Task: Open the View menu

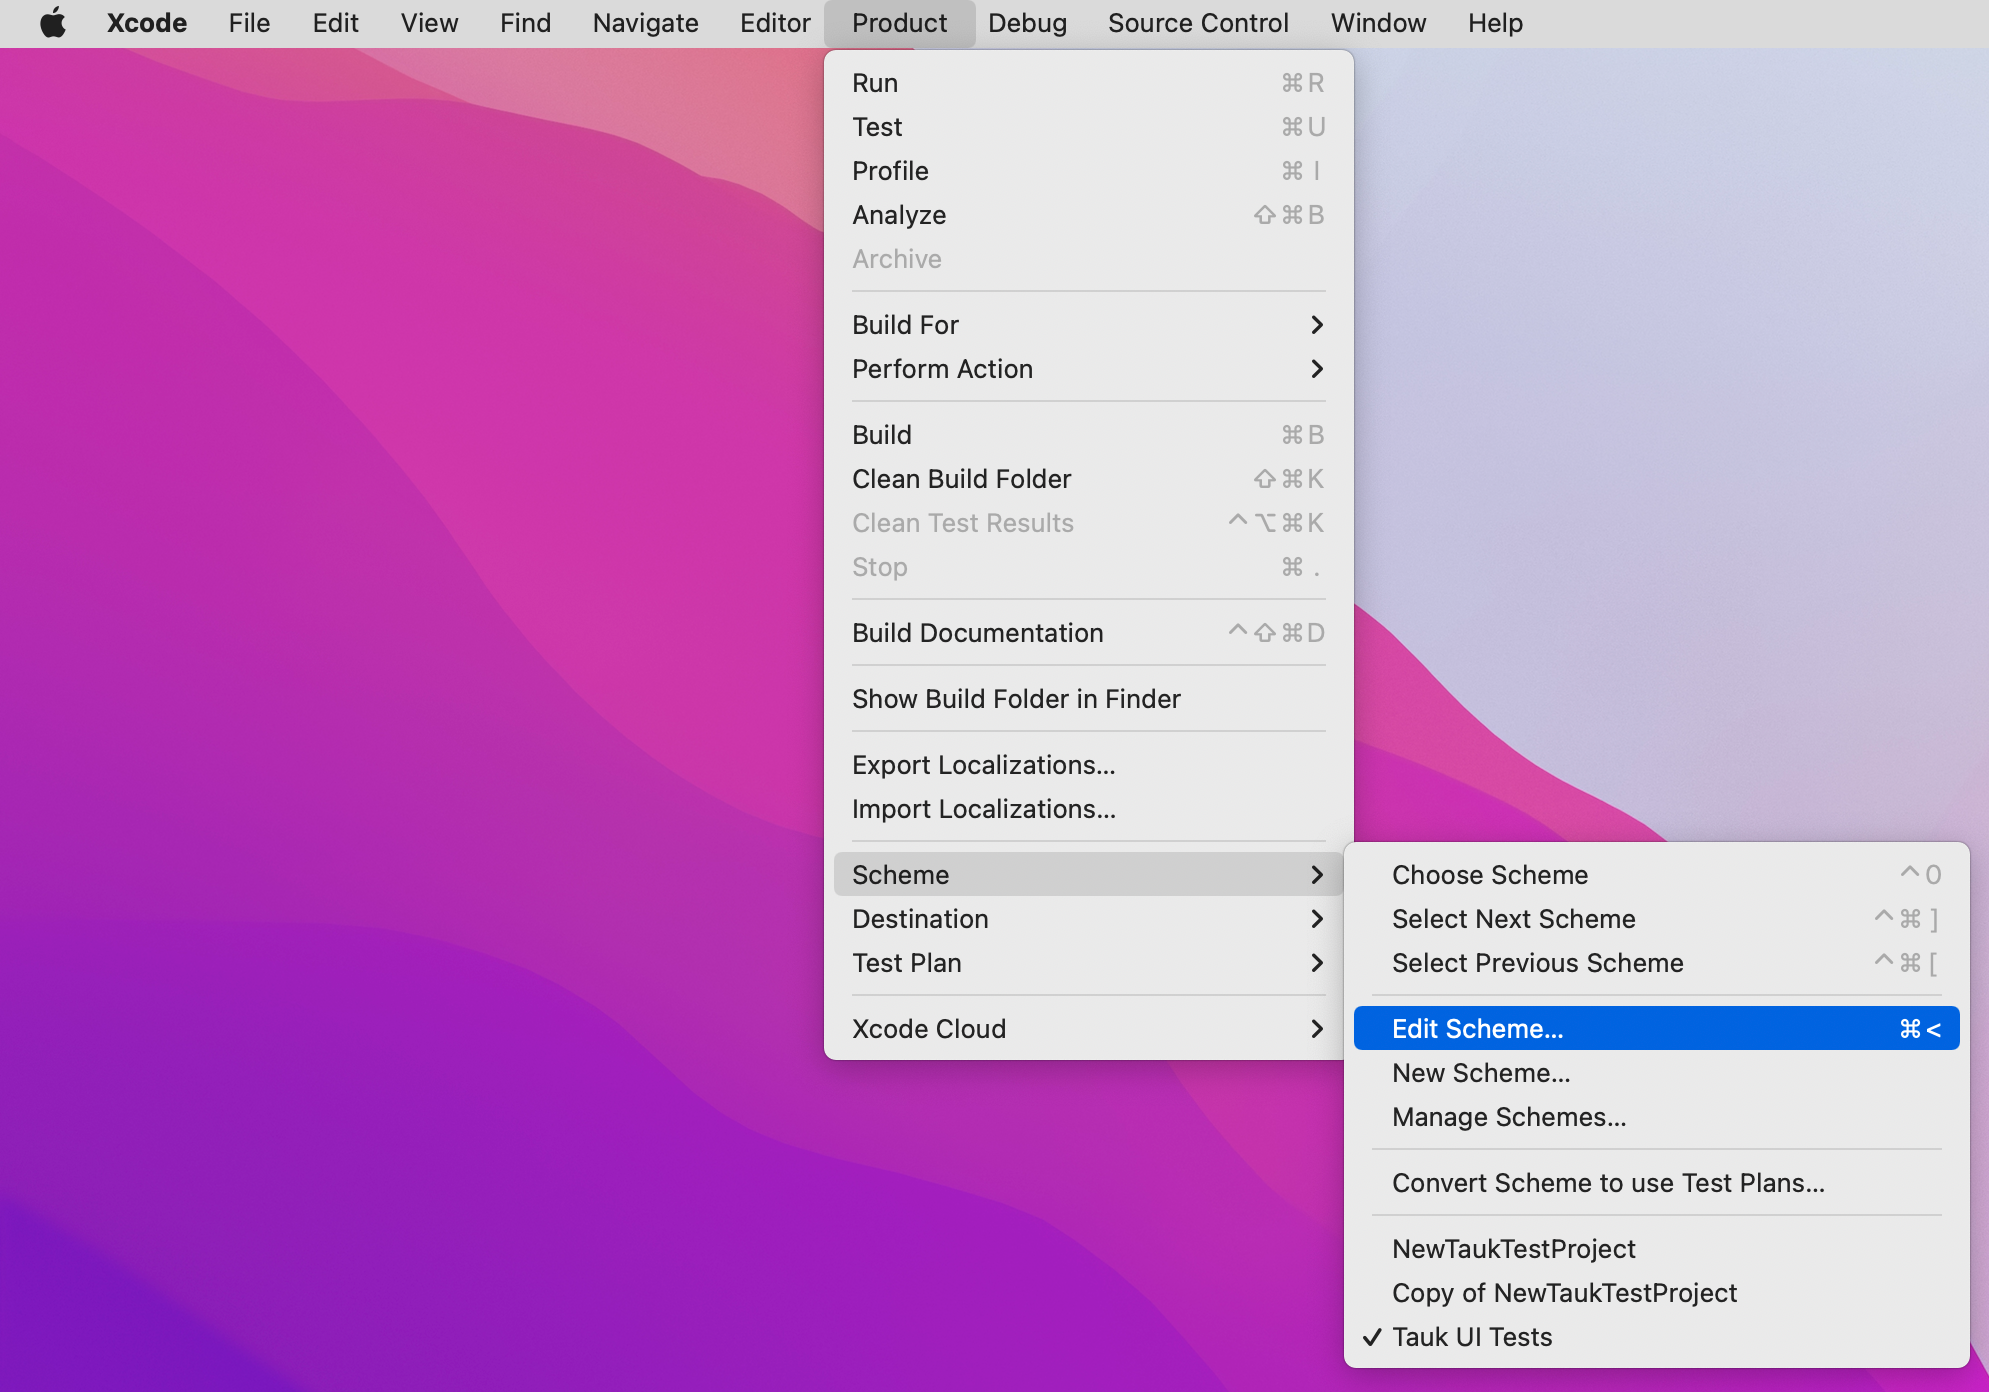Action: point(431,23)
